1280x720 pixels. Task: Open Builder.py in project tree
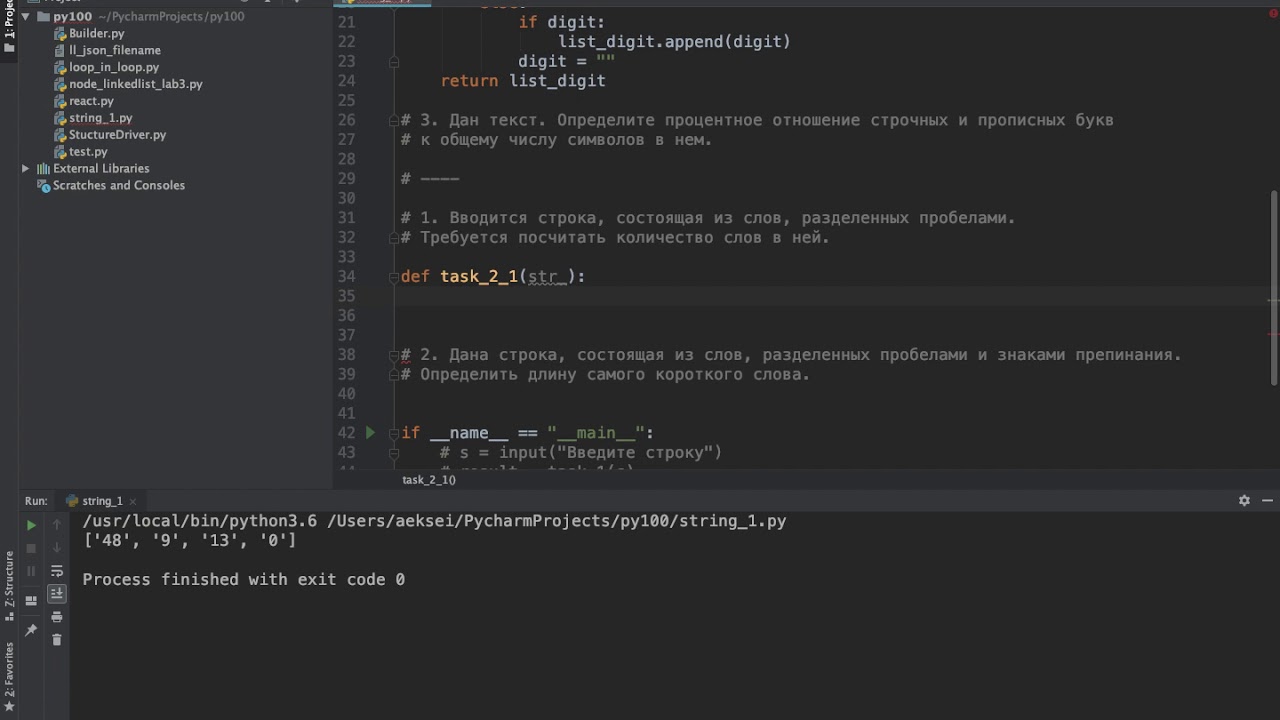97,34
